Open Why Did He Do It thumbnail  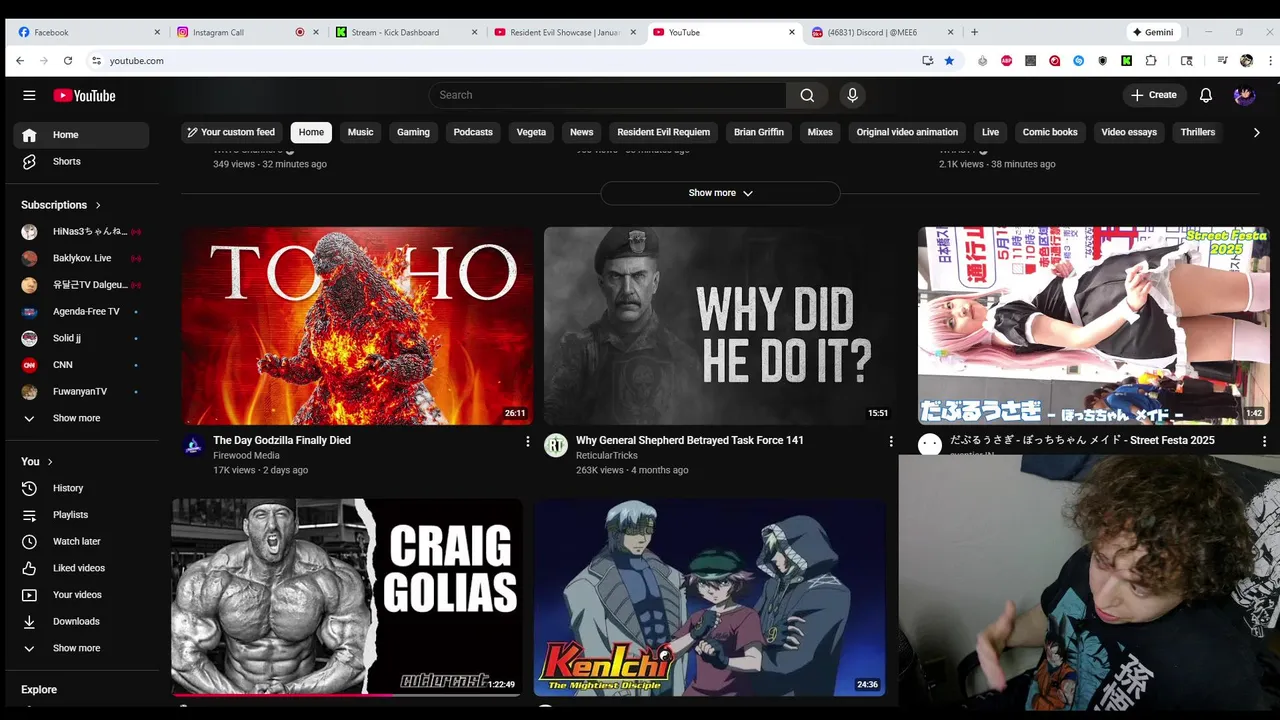[x=720, y=326]
